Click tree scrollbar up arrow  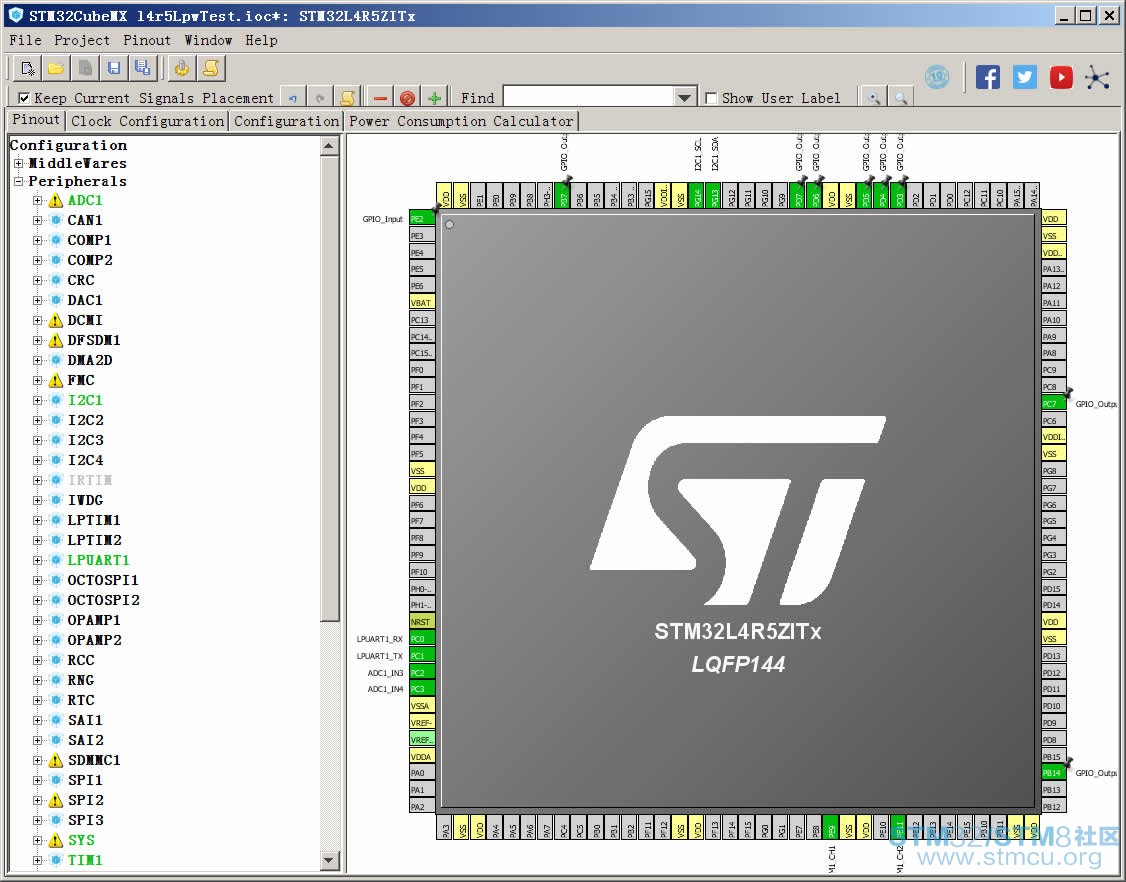[x=329, y=146]
